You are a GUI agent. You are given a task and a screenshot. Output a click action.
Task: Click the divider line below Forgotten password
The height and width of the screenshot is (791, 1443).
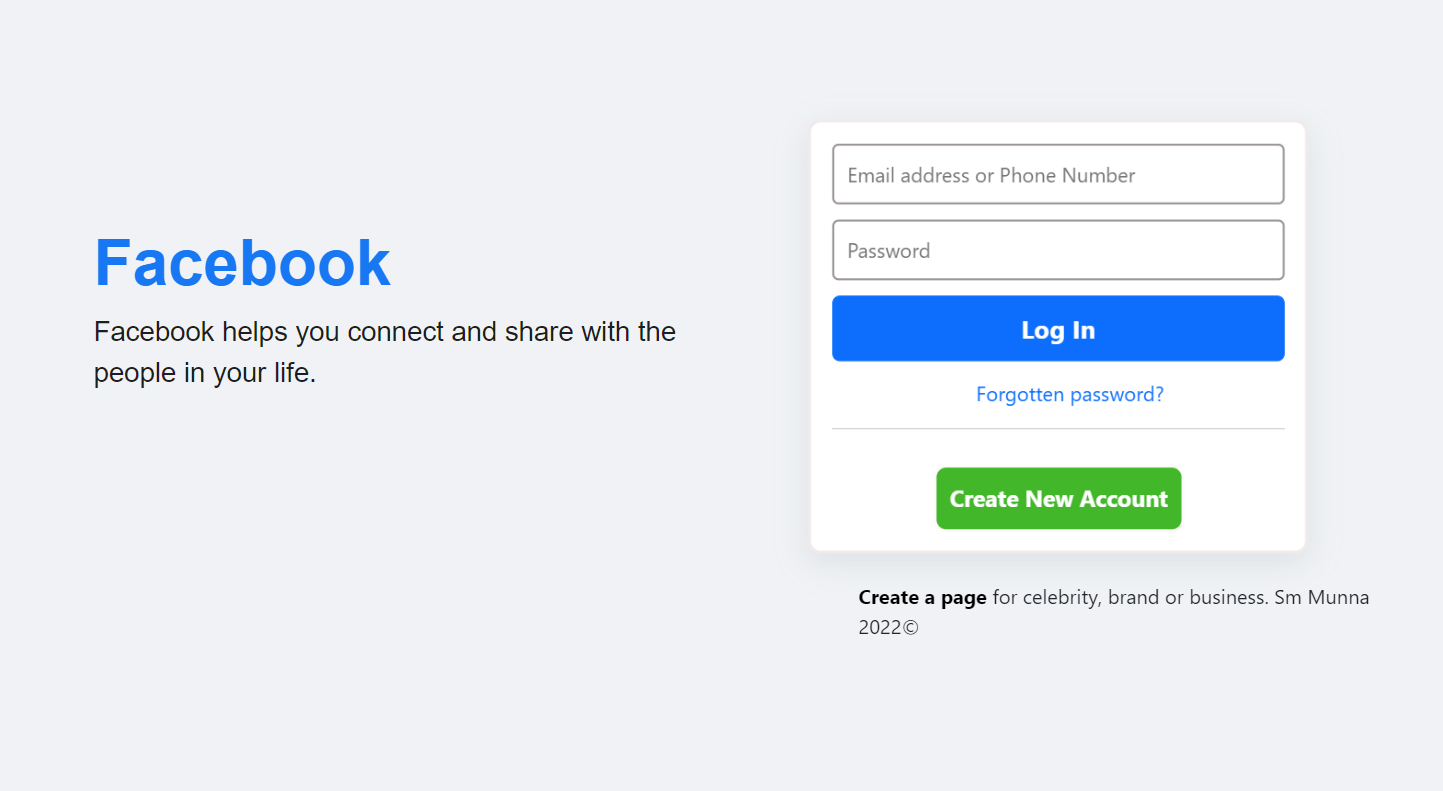click(1057, 429)
